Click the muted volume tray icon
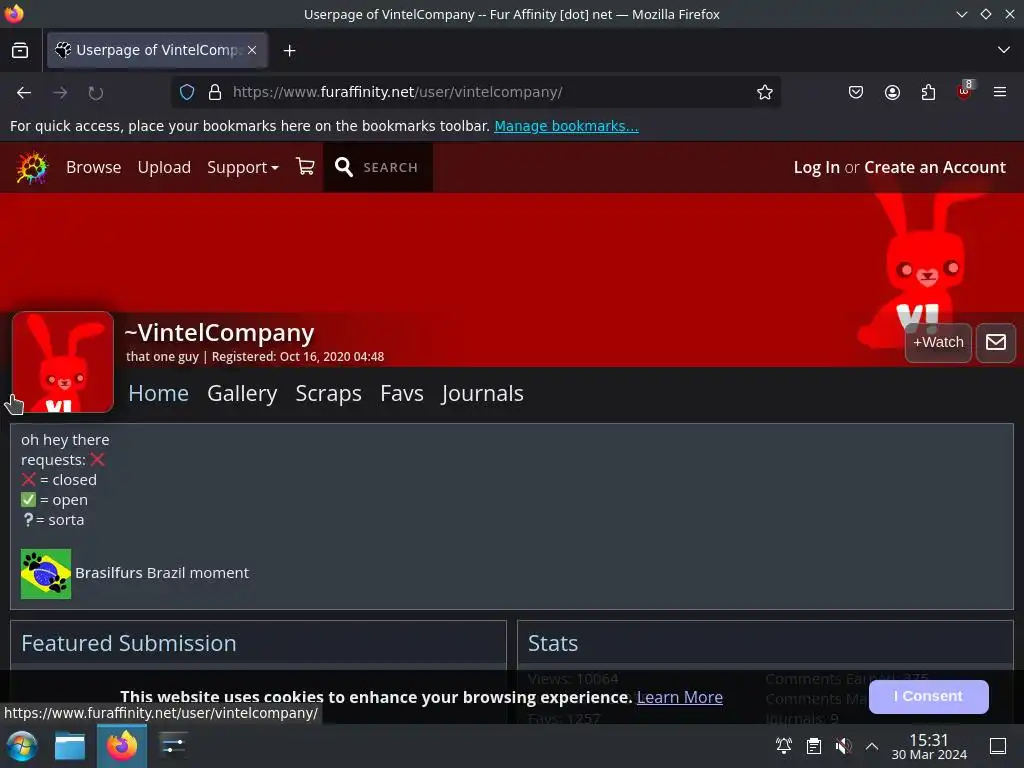Screen dimensions: 1024x768 [x=843, y=746]
